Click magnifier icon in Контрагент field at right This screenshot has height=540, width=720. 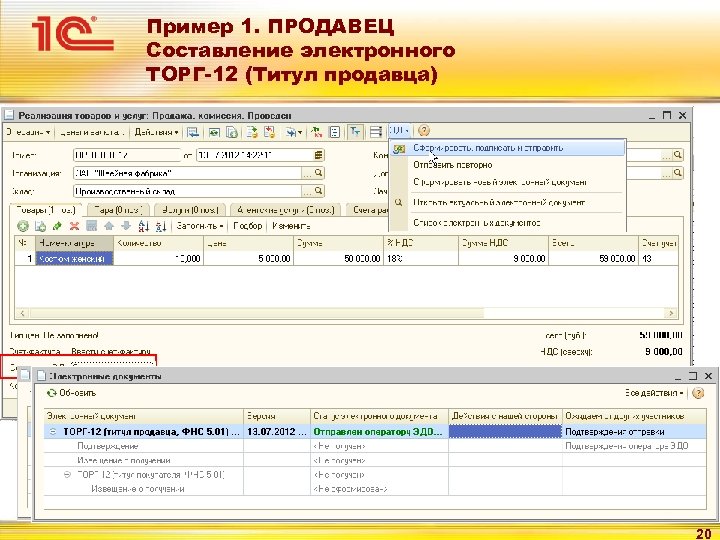click(x=678, y=155)
